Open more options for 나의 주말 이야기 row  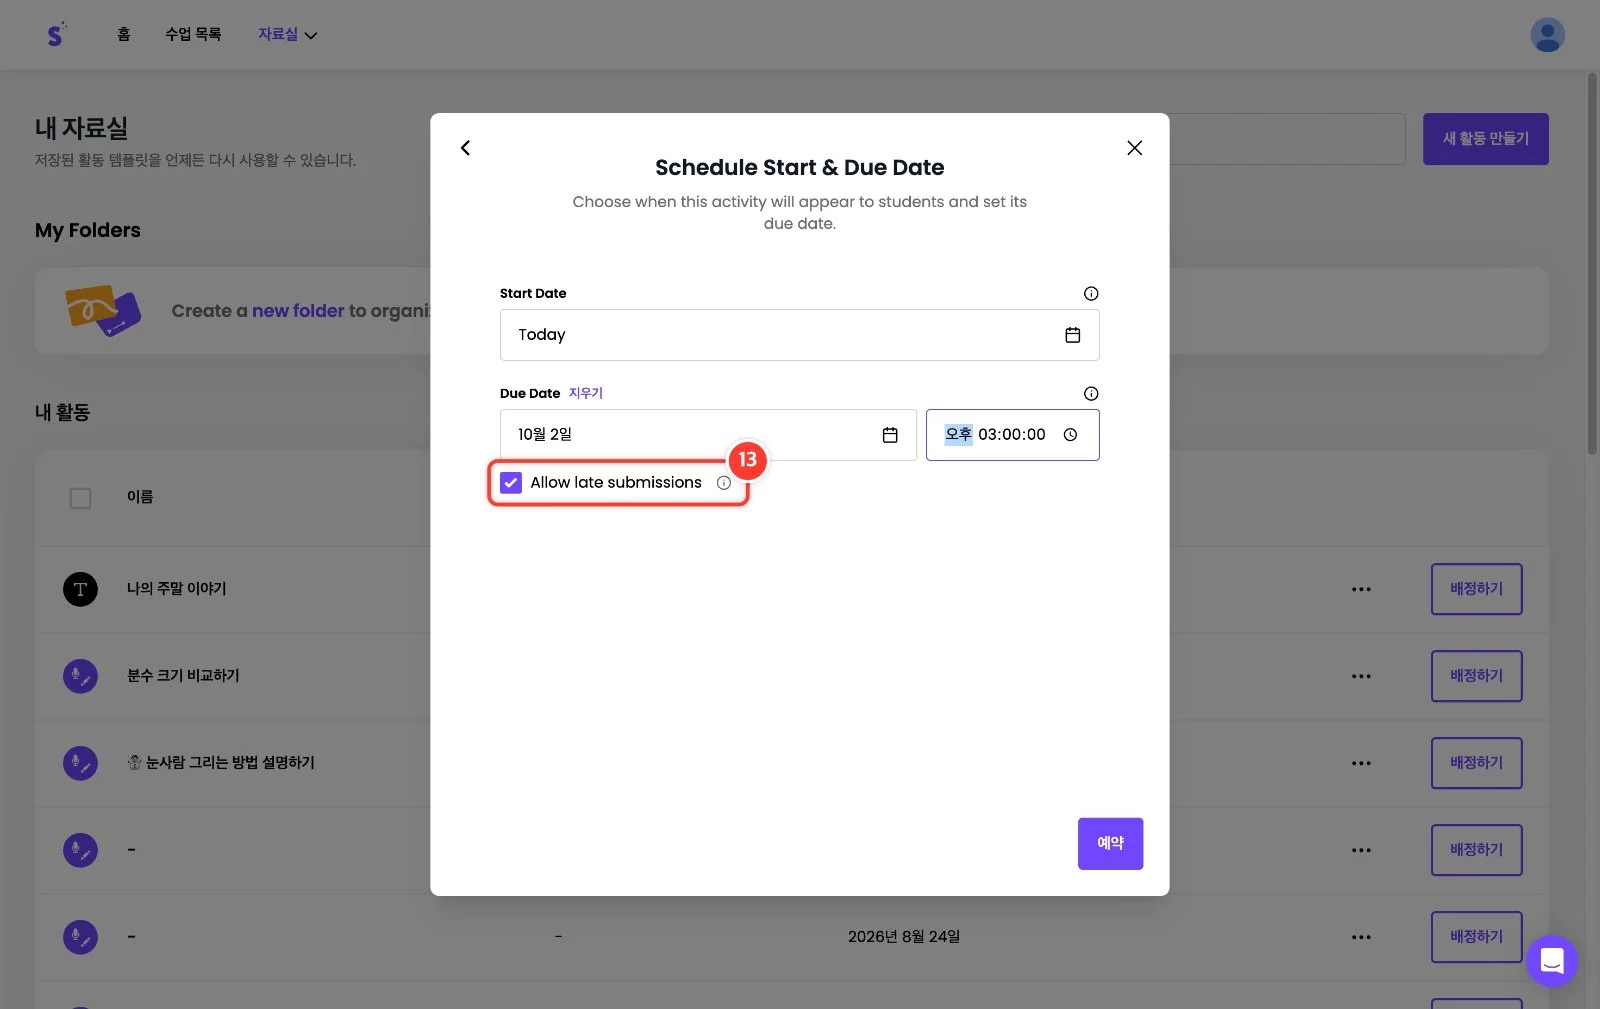1361,589
